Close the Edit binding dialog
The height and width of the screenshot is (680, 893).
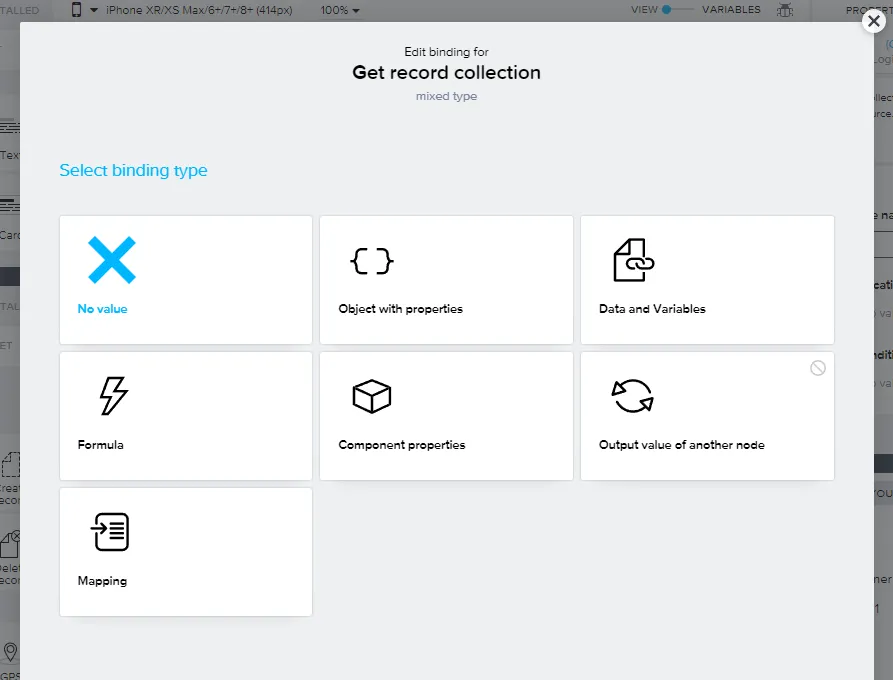pos(873,23)
